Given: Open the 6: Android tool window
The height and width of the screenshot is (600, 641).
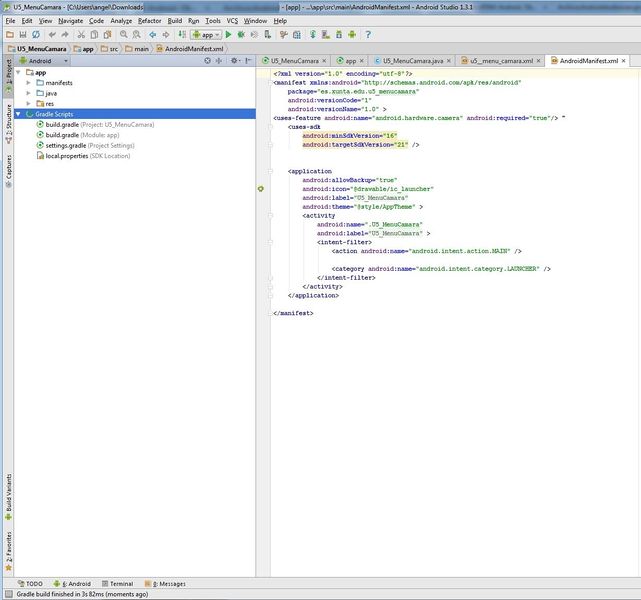Looking at the screenshot, I should (x=72, y=584).
